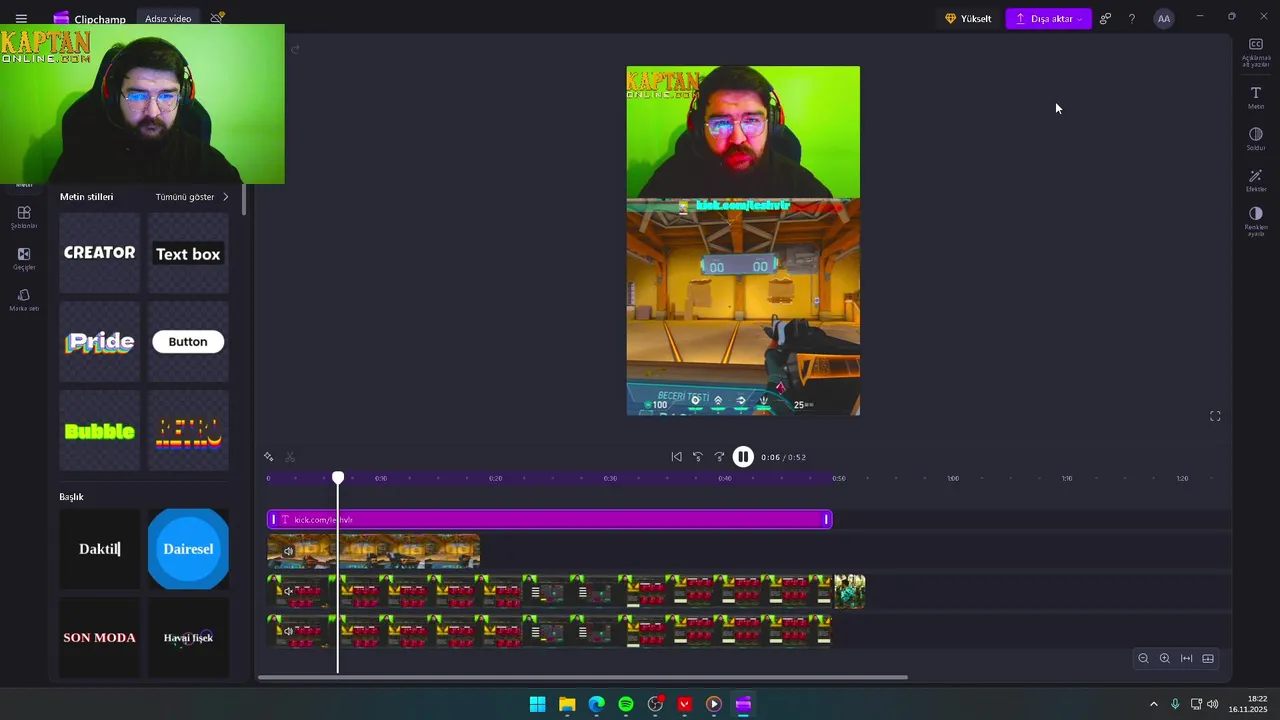
Task: Click the Yükselt upgrade button
Action: [968, 18]
